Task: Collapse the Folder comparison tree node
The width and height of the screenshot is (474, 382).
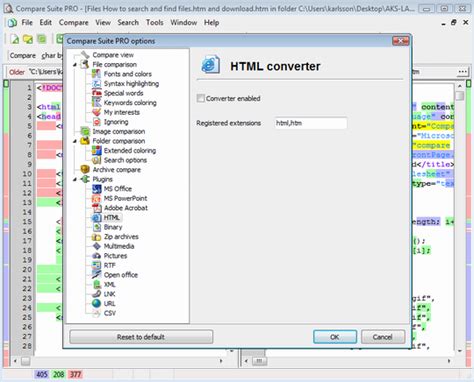Action: pos(75,141)
